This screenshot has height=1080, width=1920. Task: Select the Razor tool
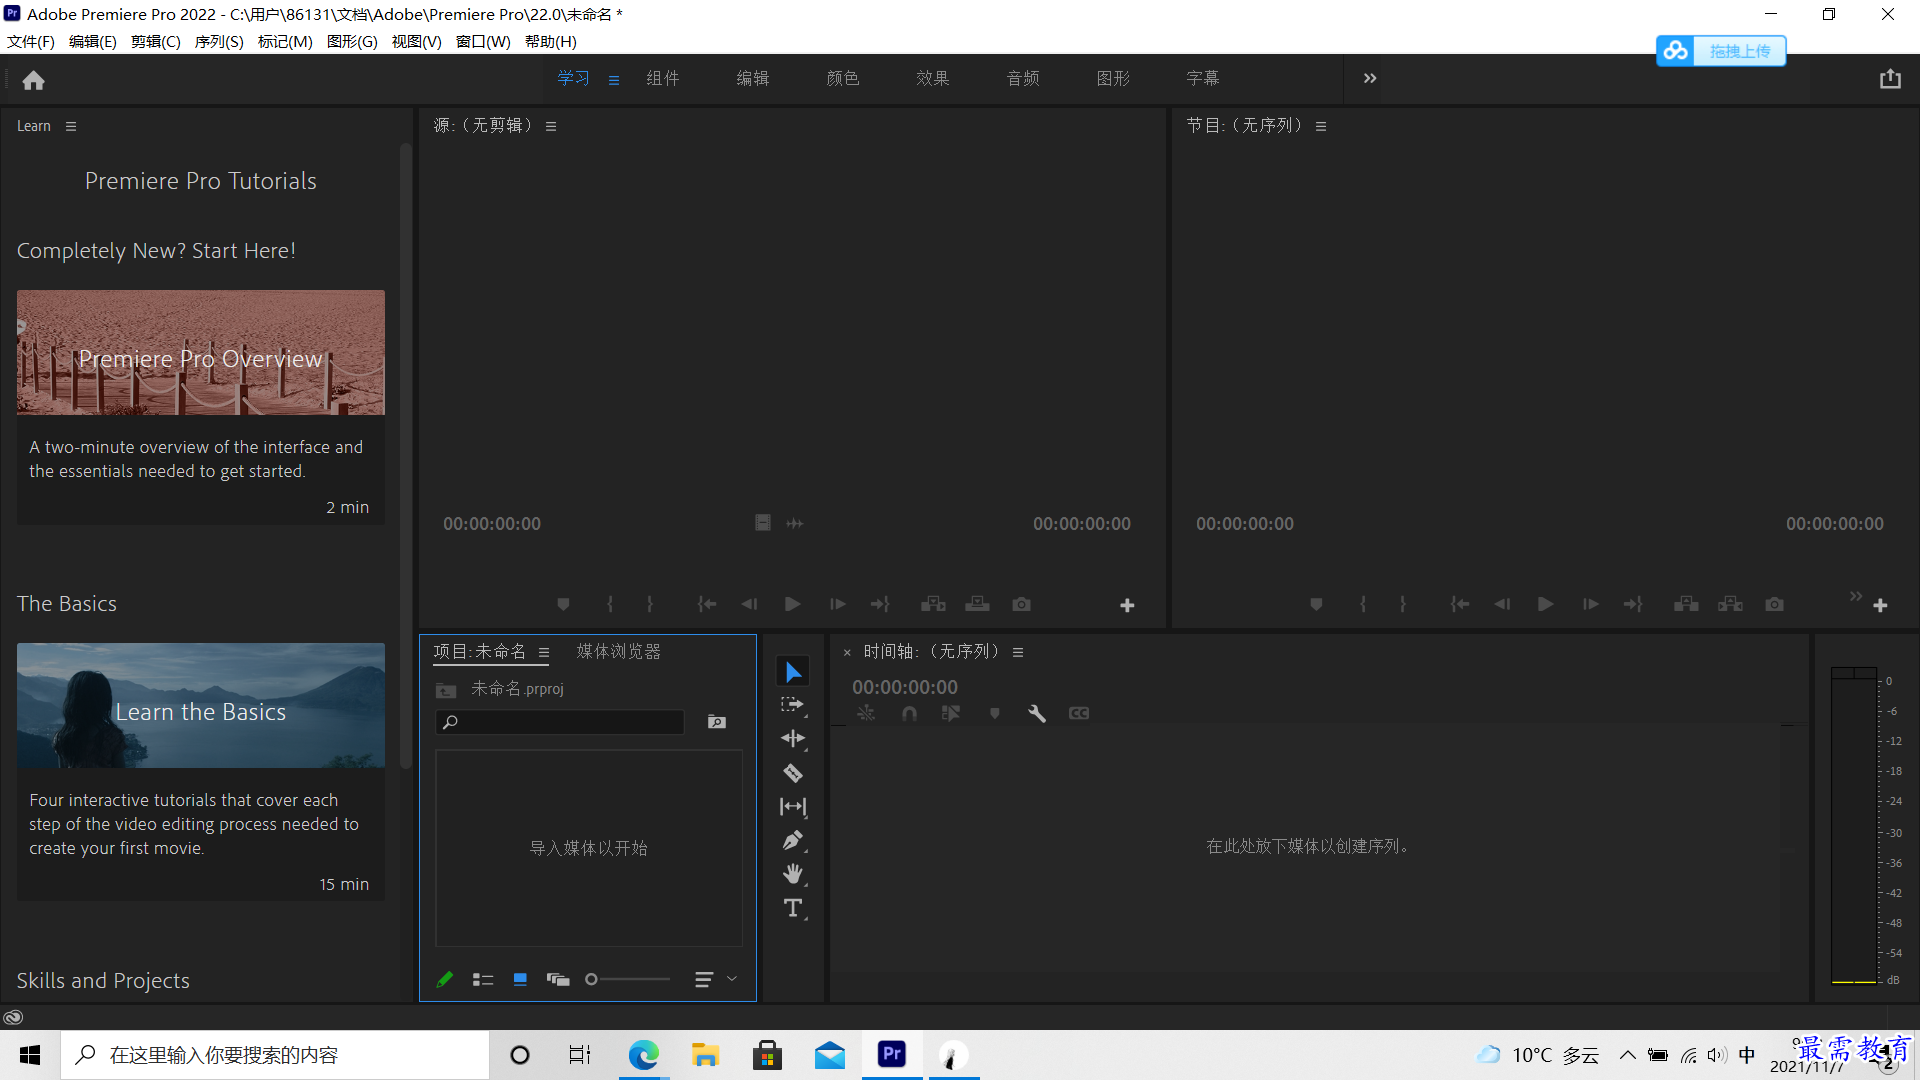tap(793, 773)
